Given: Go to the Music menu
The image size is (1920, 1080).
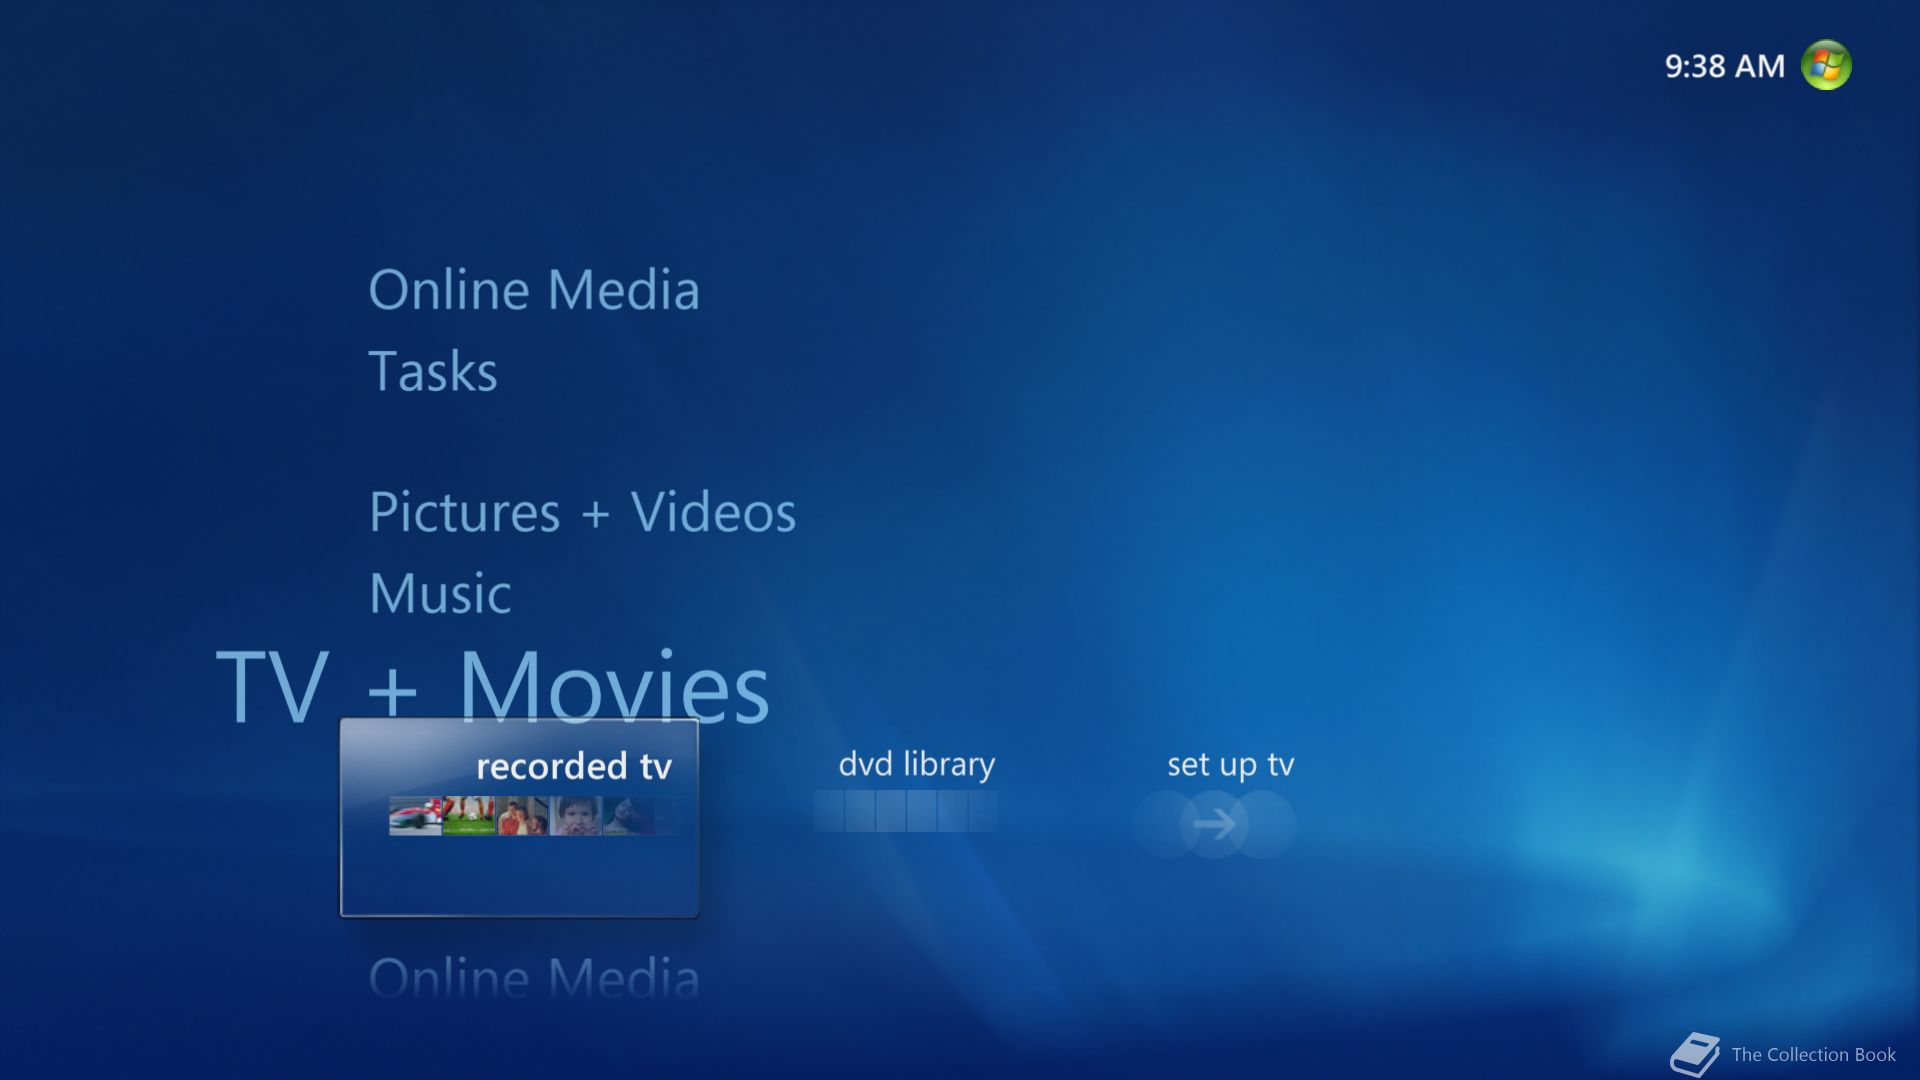Looking at the screenshot, I should click(x=440, y=593).
